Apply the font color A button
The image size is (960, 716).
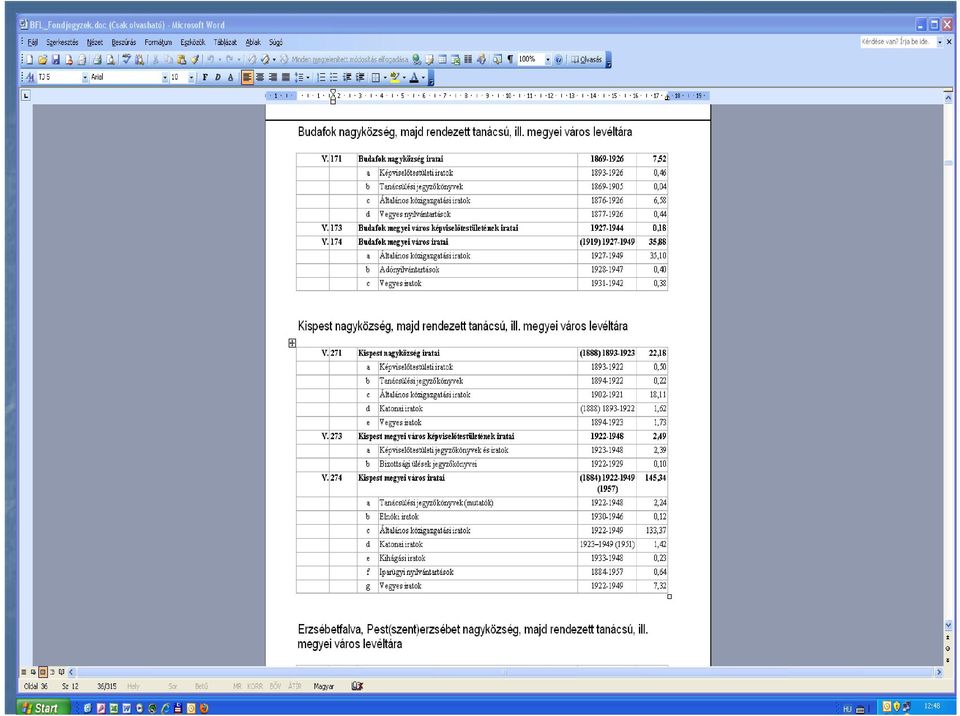pos(414,77)
